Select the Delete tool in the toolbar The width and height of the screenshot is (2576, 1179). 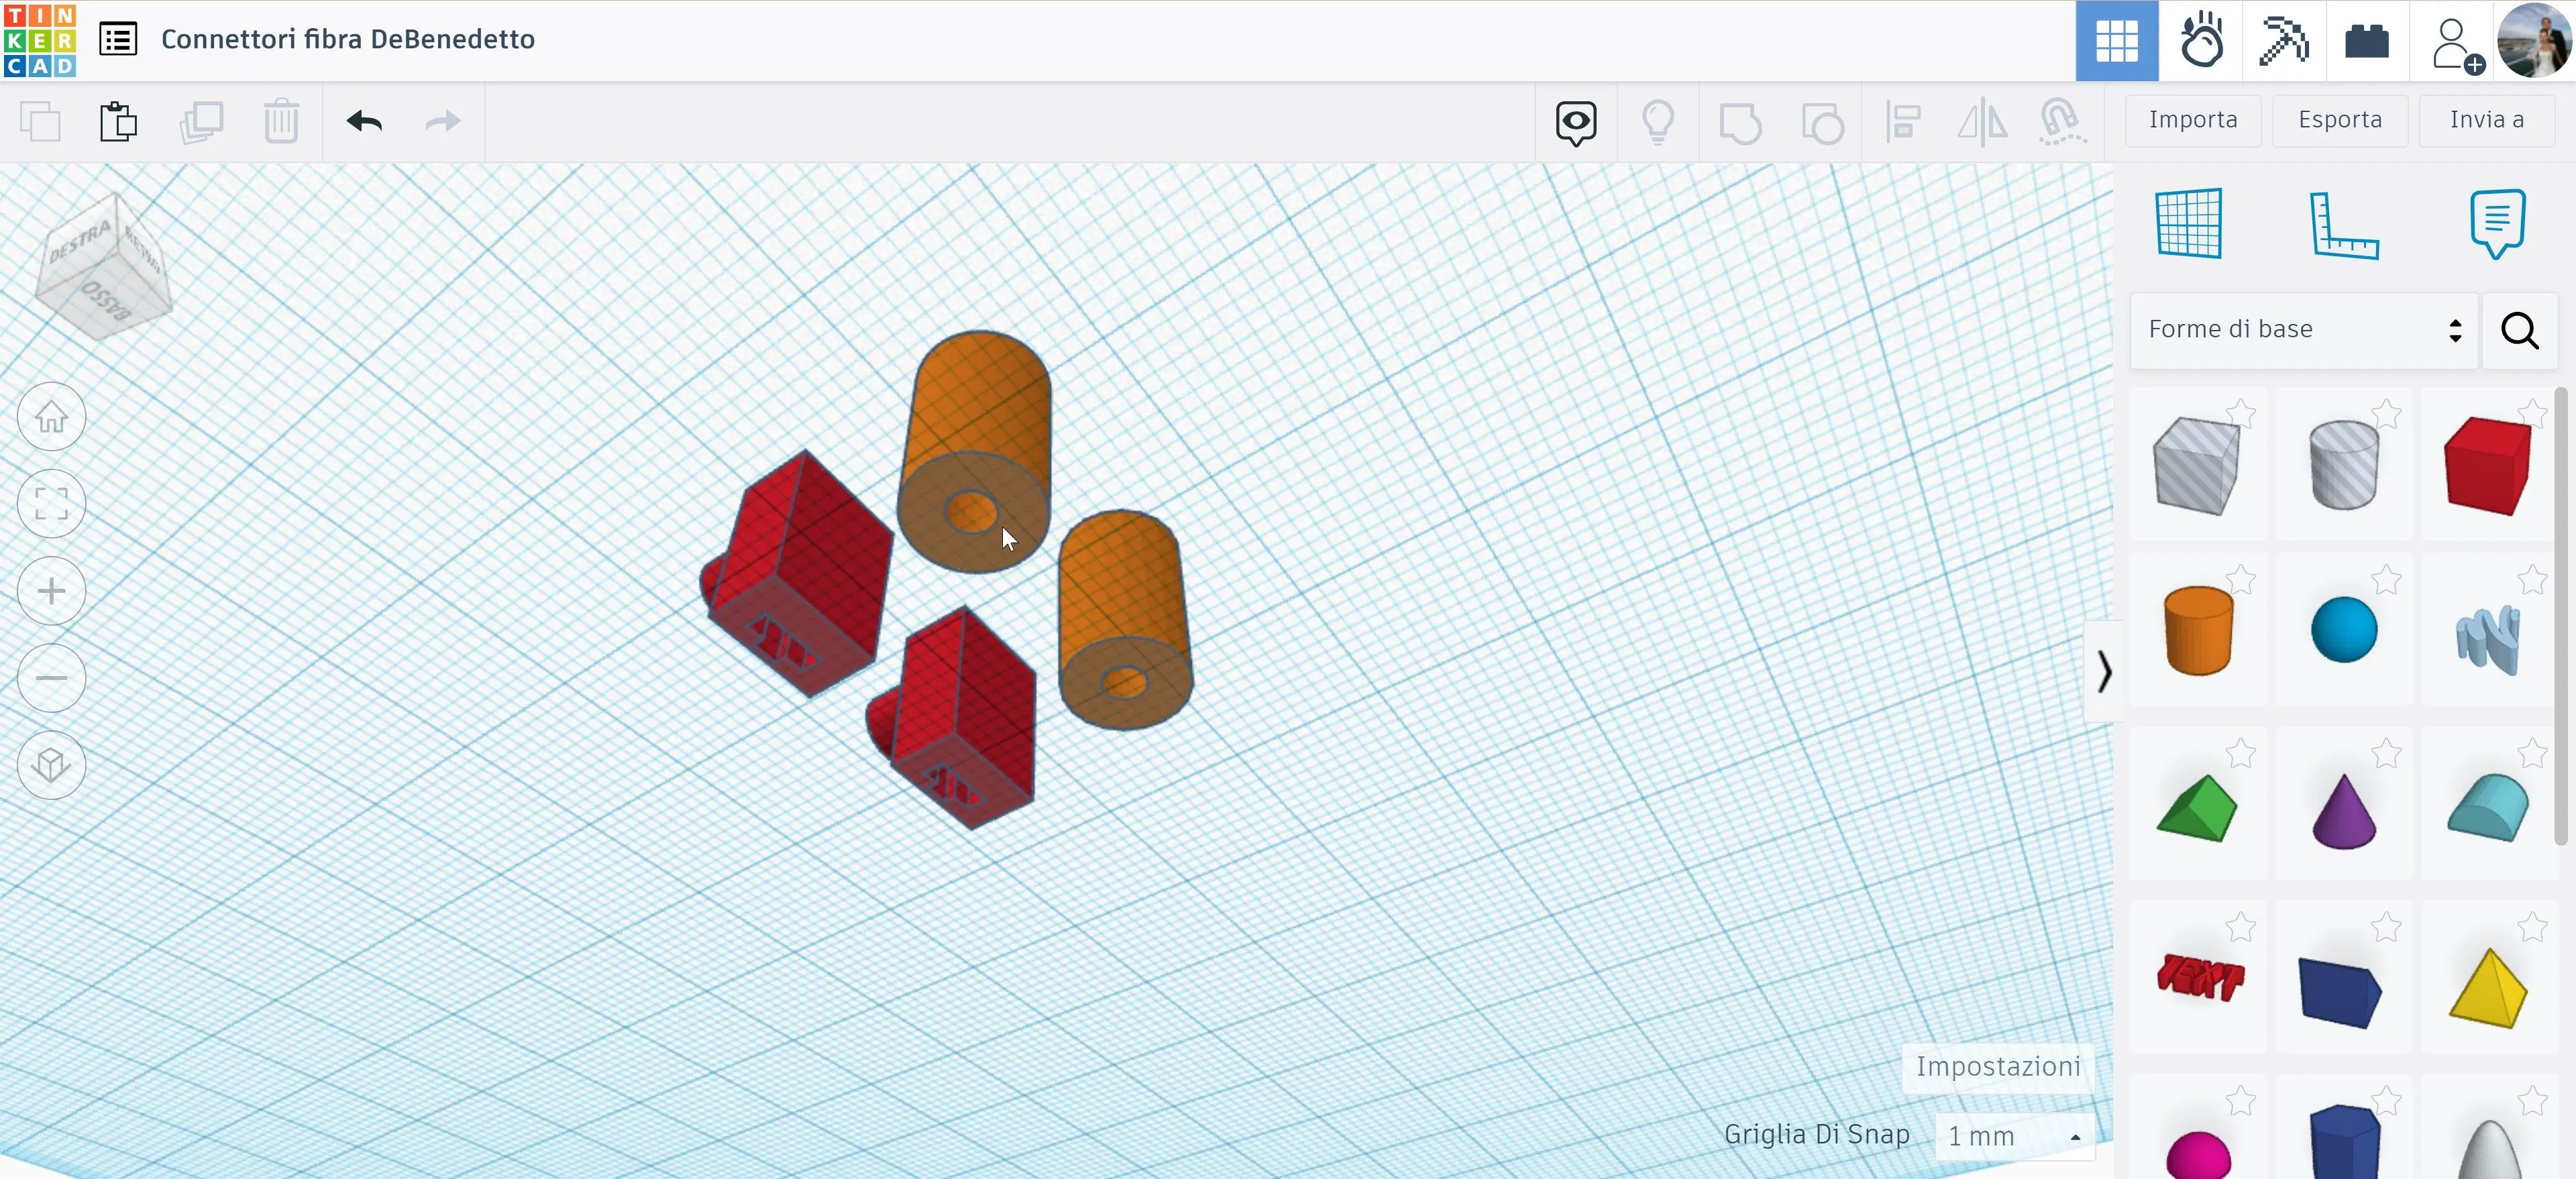tap(283, 121)
